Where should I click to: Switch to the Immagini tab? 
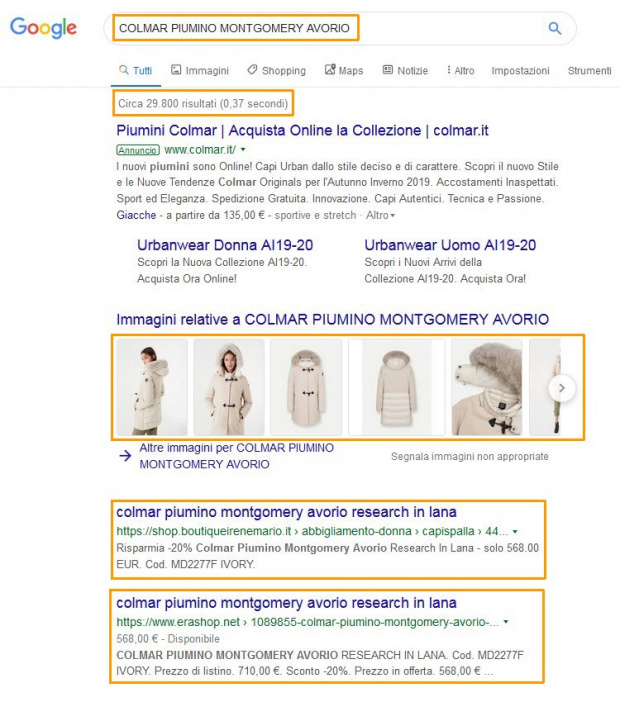click(200, 70)
